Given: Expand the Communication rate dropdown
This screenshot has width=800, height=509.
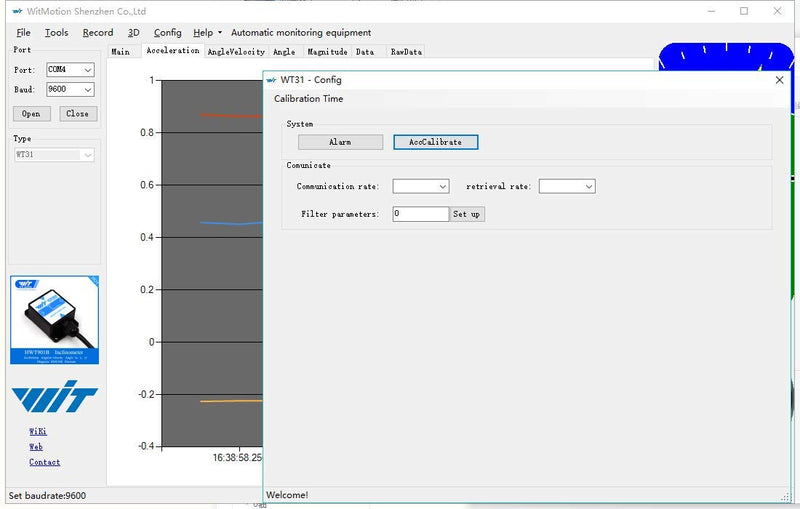Looking at the screenshot, I should [x=442, y=187].
